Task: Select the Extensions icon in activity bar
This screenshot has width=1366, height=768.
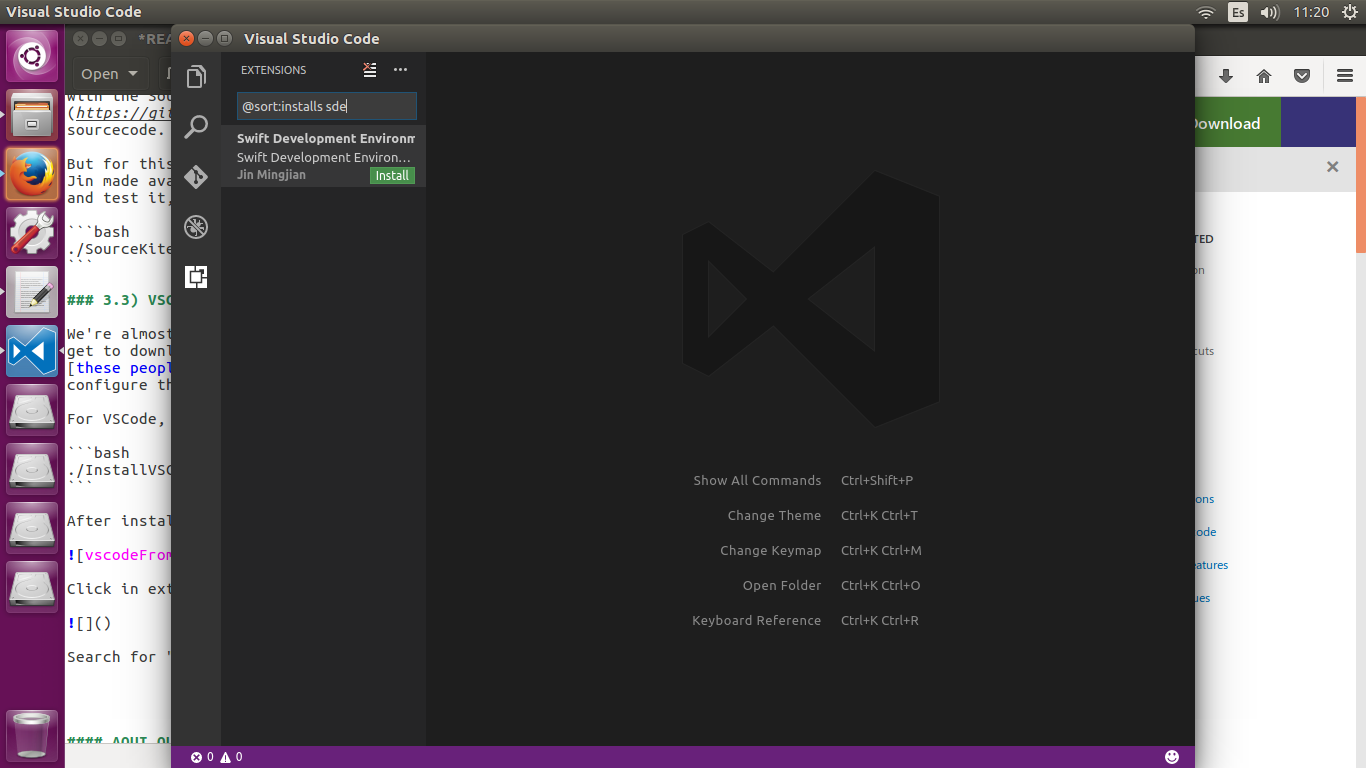Action: (x=196, y=277)
